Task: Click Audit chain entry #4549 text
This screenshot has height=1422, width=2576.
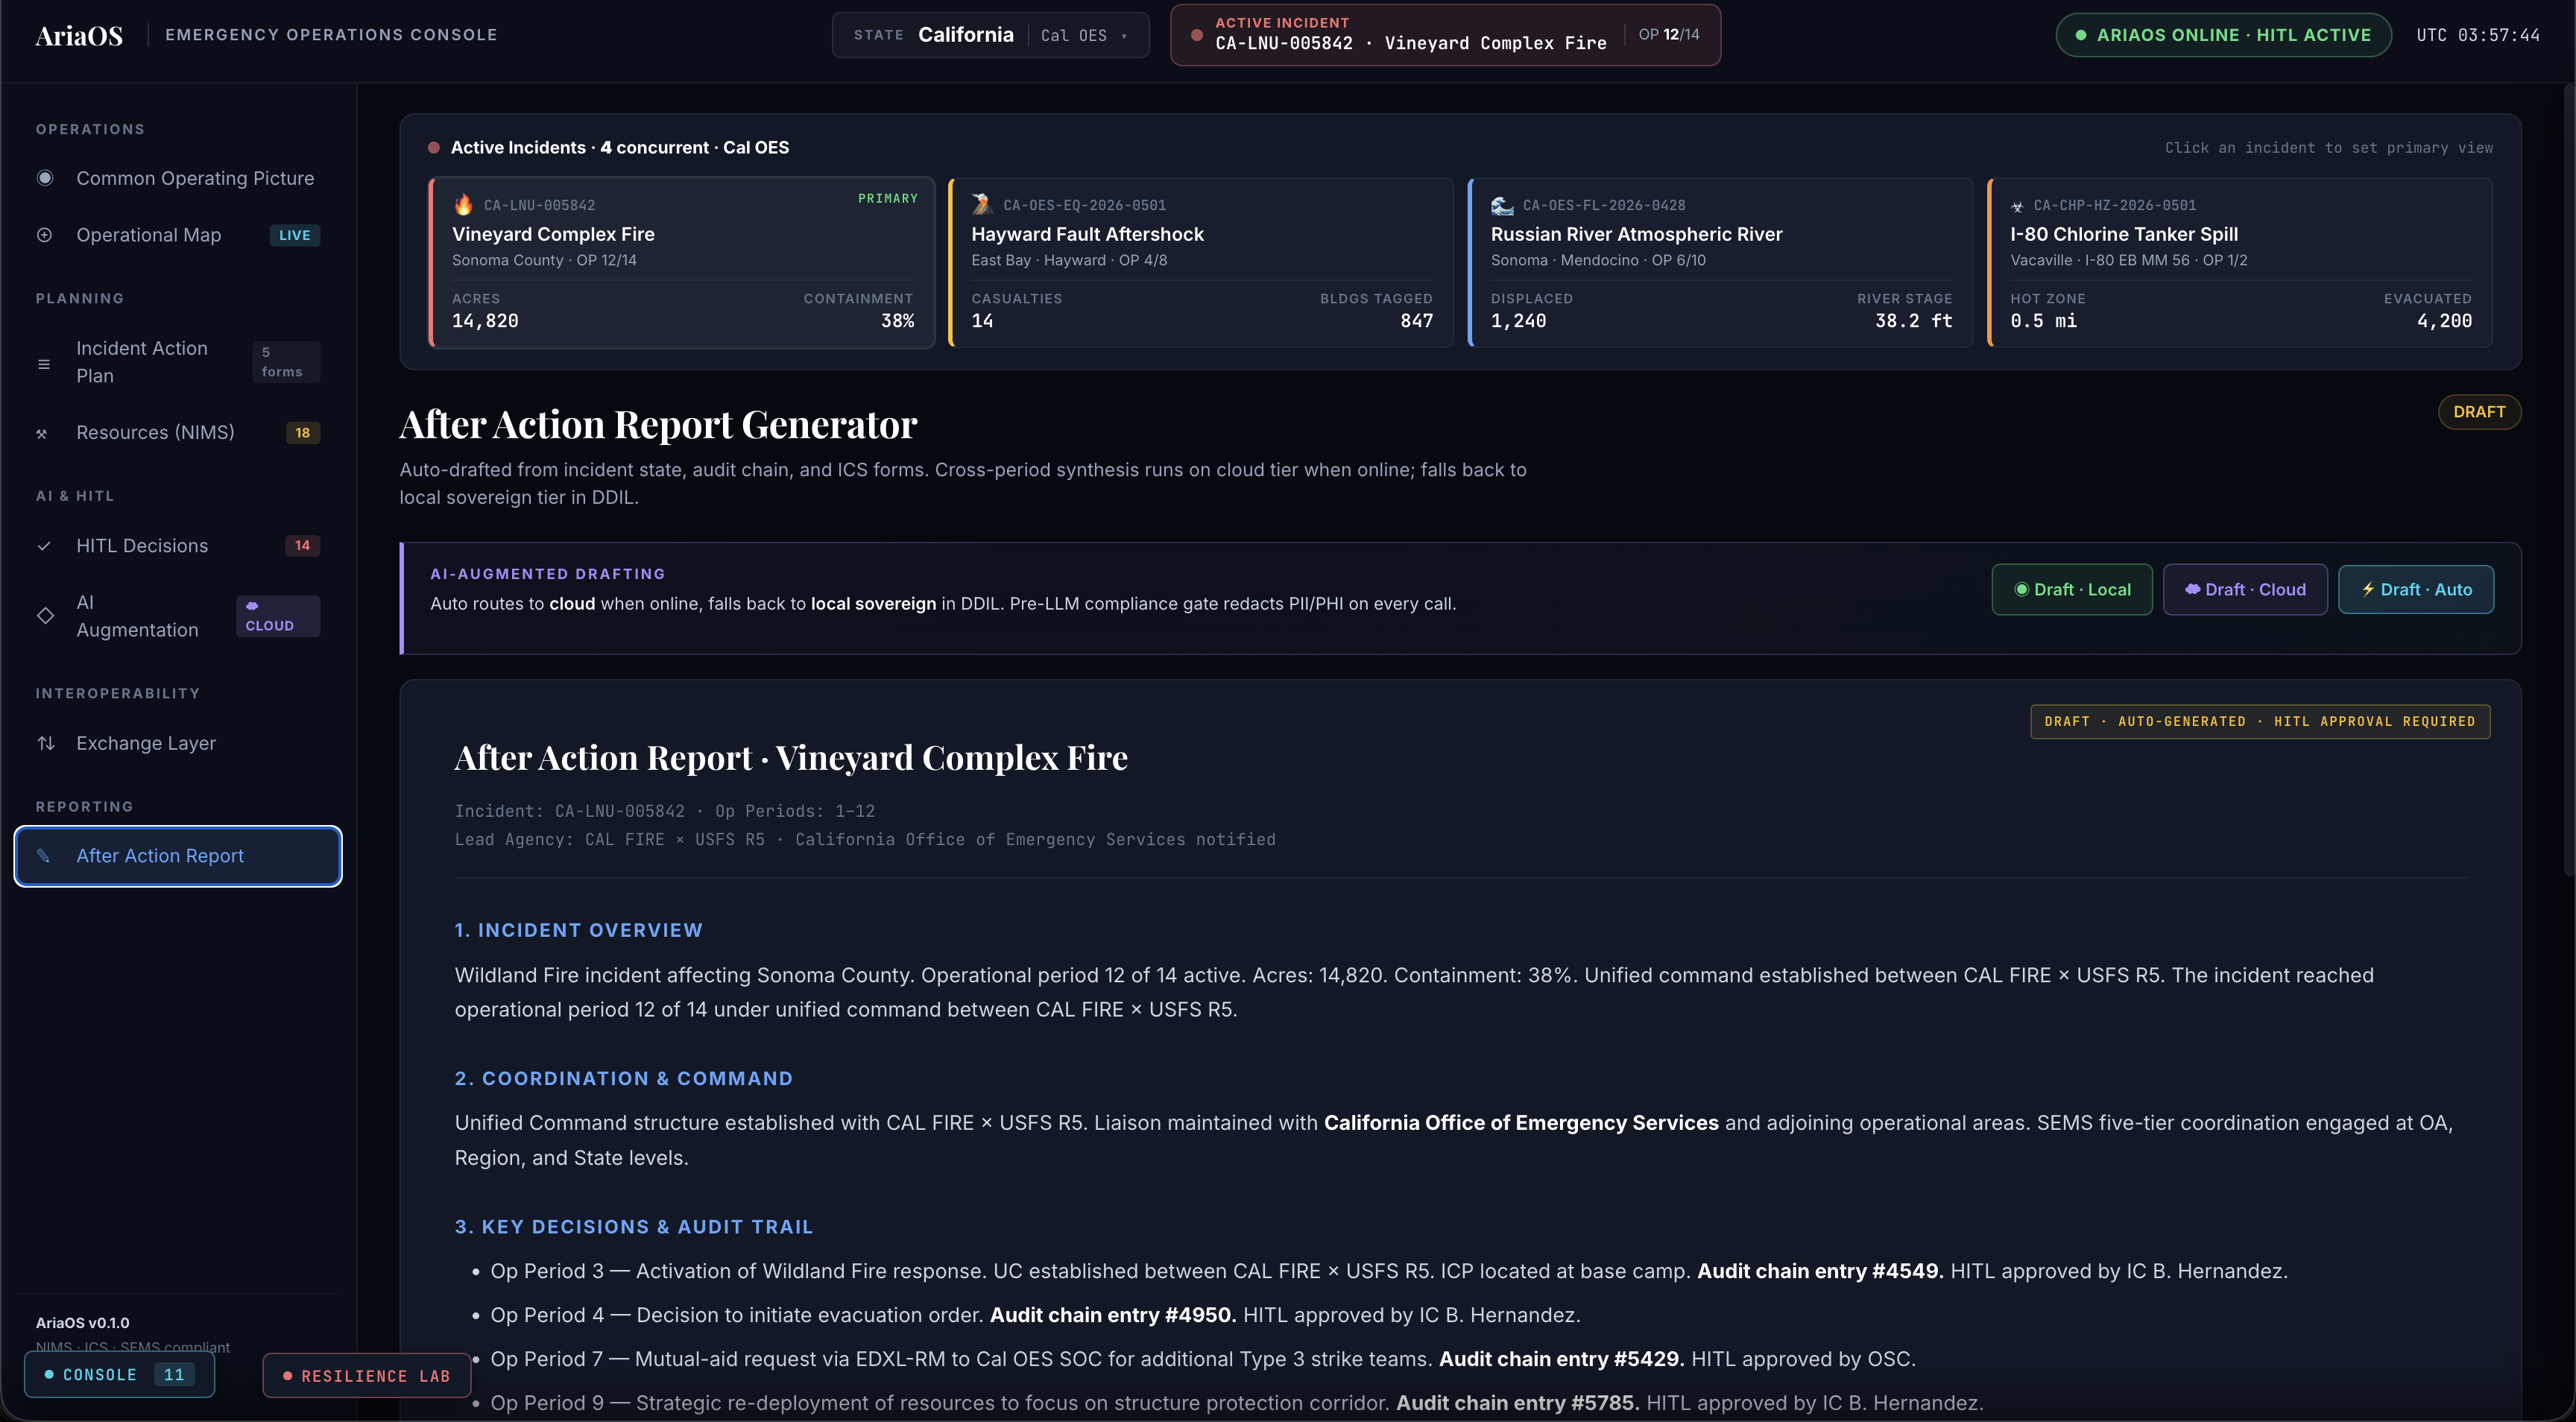Action: (x=1820, y=1271)
